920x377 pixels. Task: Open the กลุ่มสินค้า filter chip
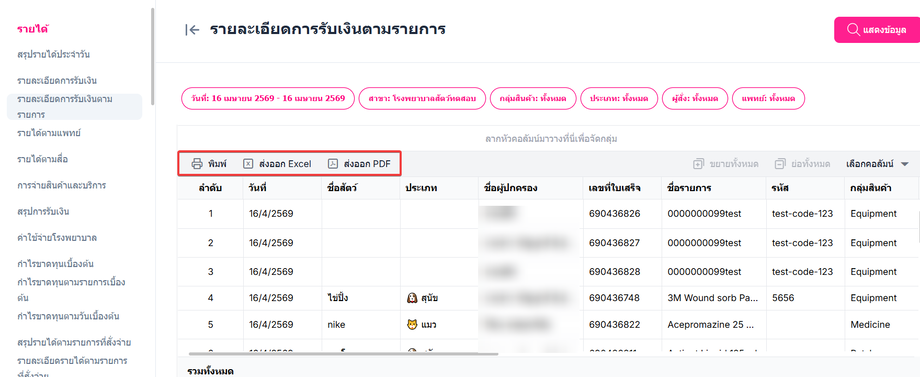[x=533, y=99]
